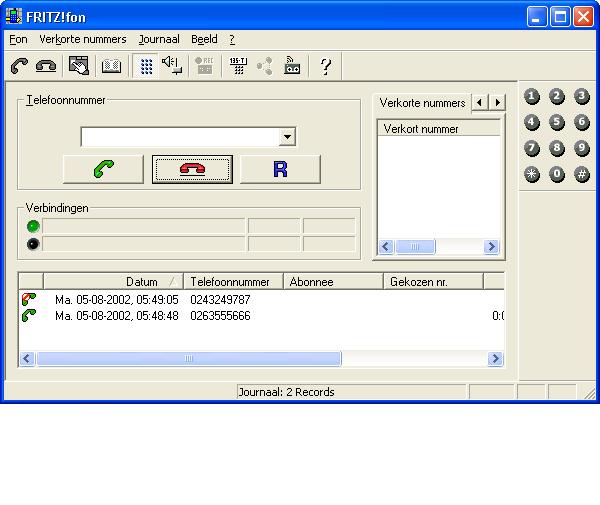Click phone number 0263555666 in journal
This screenshot has width=600, height=505.
(x=220, y=316)
